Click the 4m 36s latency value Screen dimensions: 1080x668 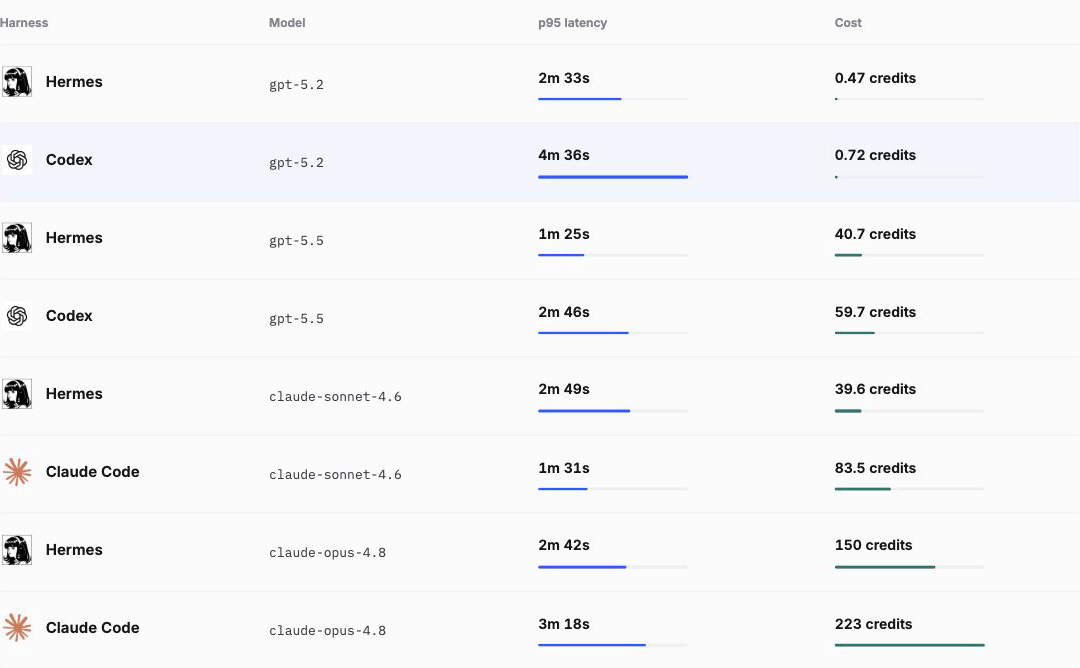tap(563, 155)
